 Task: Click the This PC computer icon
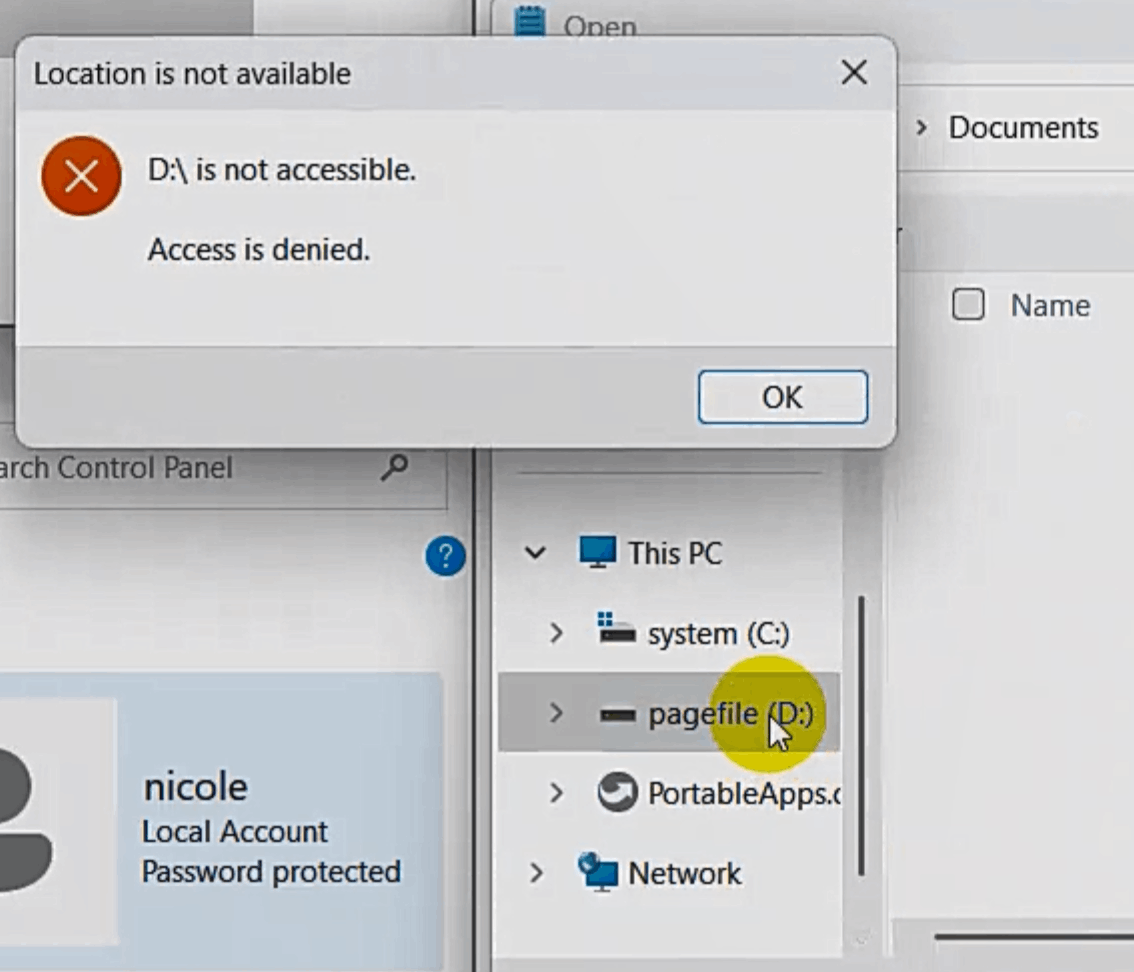point(597,552)
